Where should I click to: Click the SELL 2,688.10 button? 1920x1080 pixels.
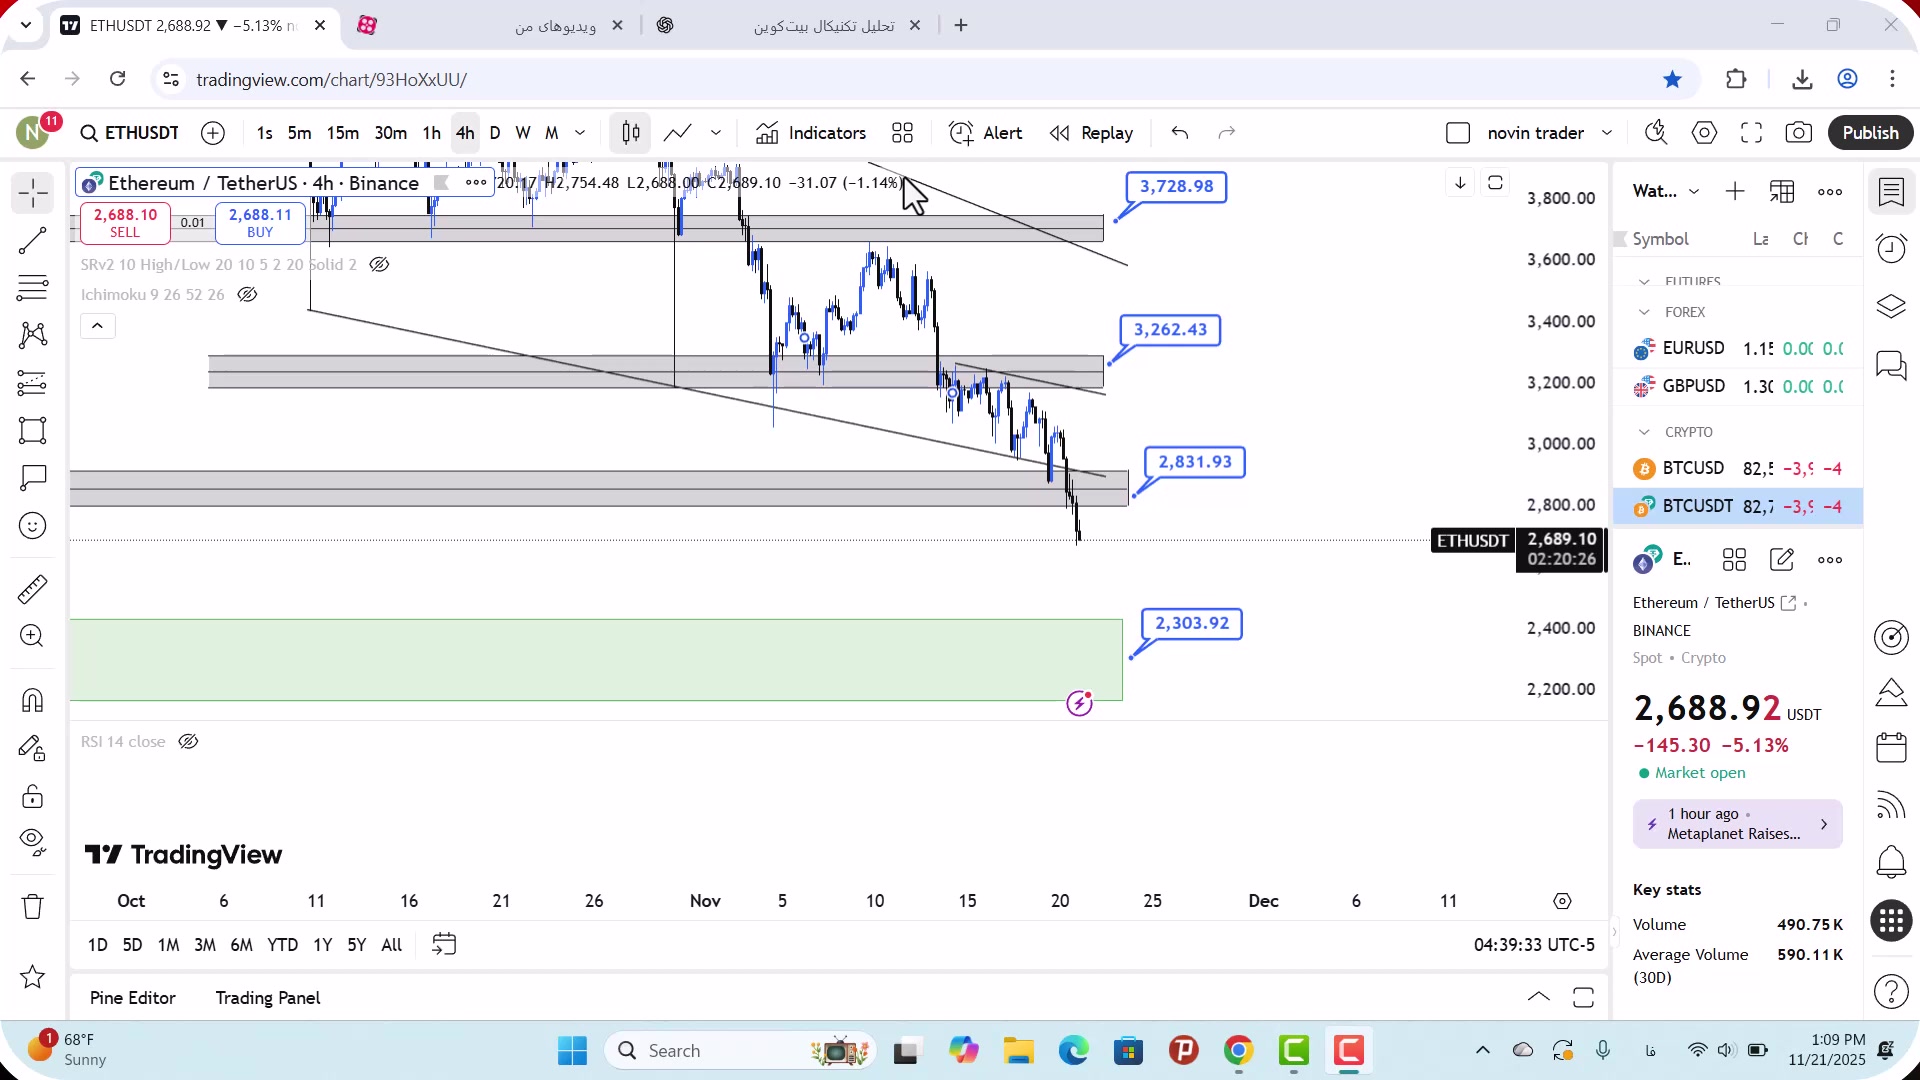click(x=125, y=222)
